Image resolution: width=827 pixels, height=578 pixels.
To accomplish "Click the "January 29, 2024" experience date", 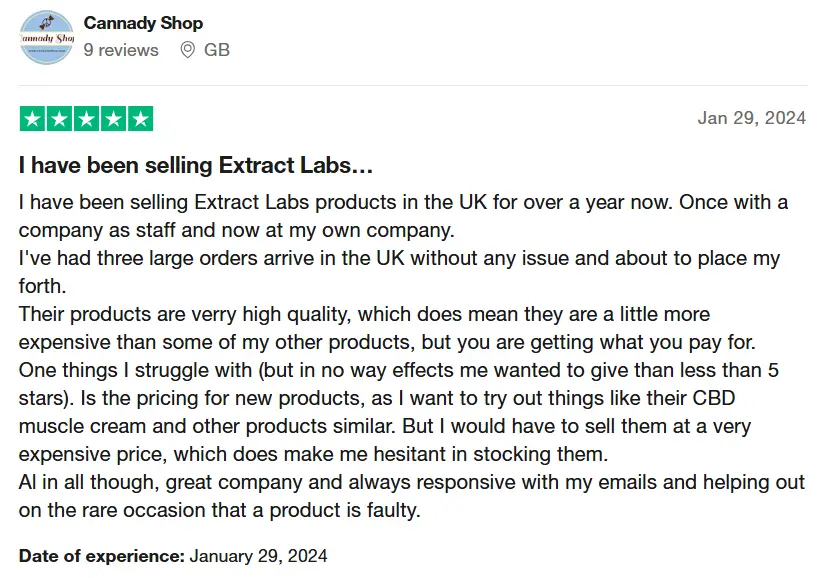I will [258, 556].
